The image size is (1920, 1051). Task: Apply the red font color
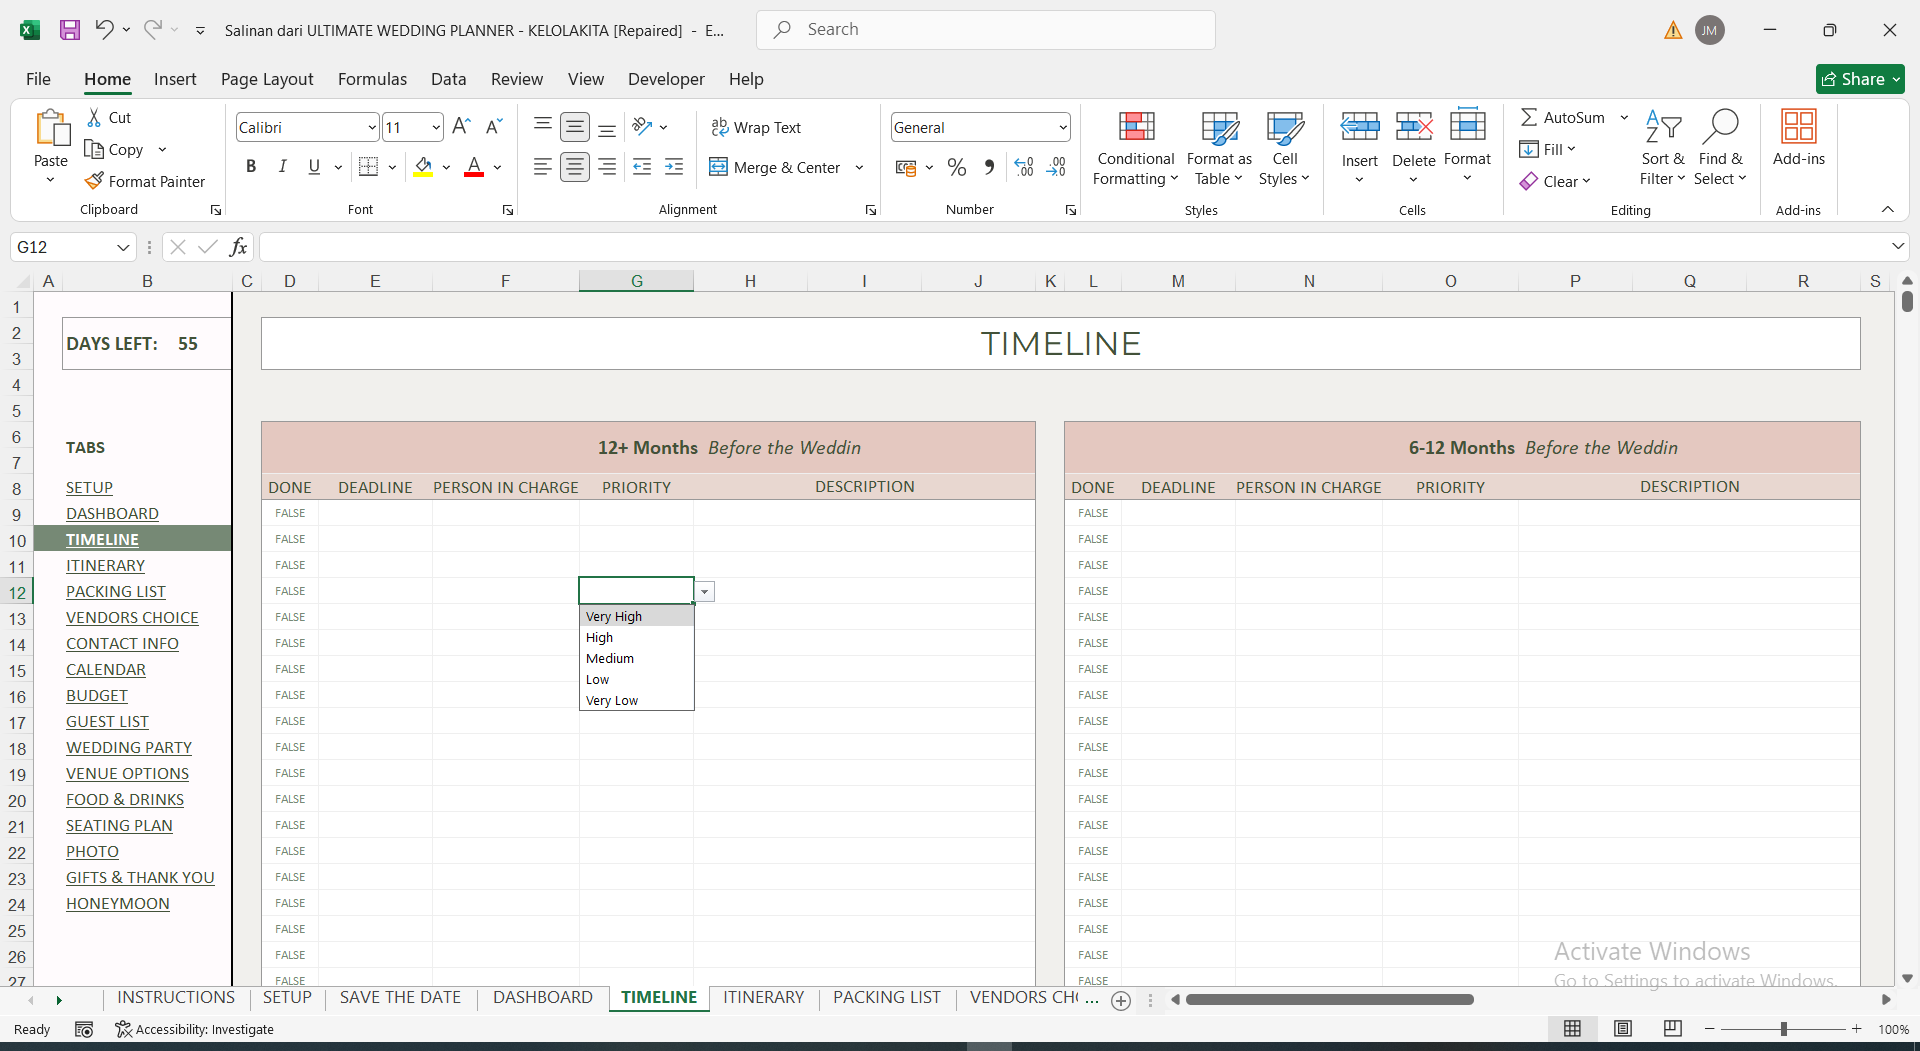tap(474, 167)
